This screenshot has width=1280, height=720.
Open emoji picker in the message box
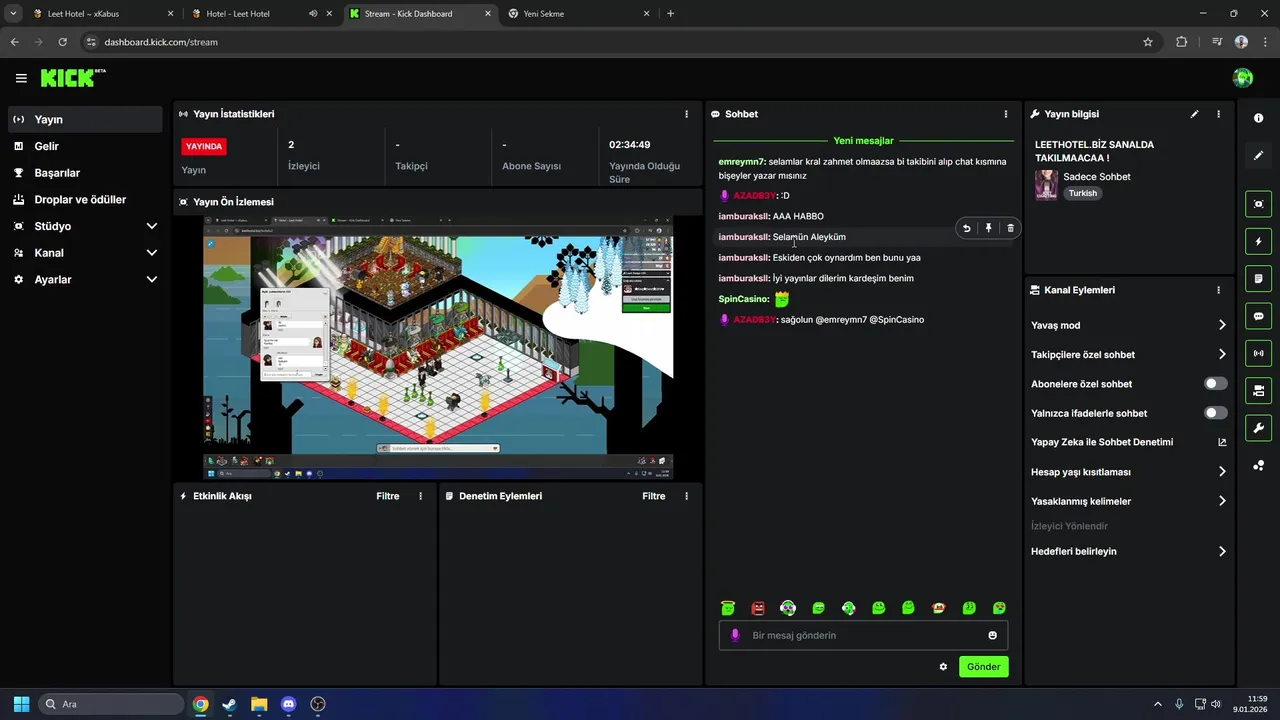click(992, 635)
